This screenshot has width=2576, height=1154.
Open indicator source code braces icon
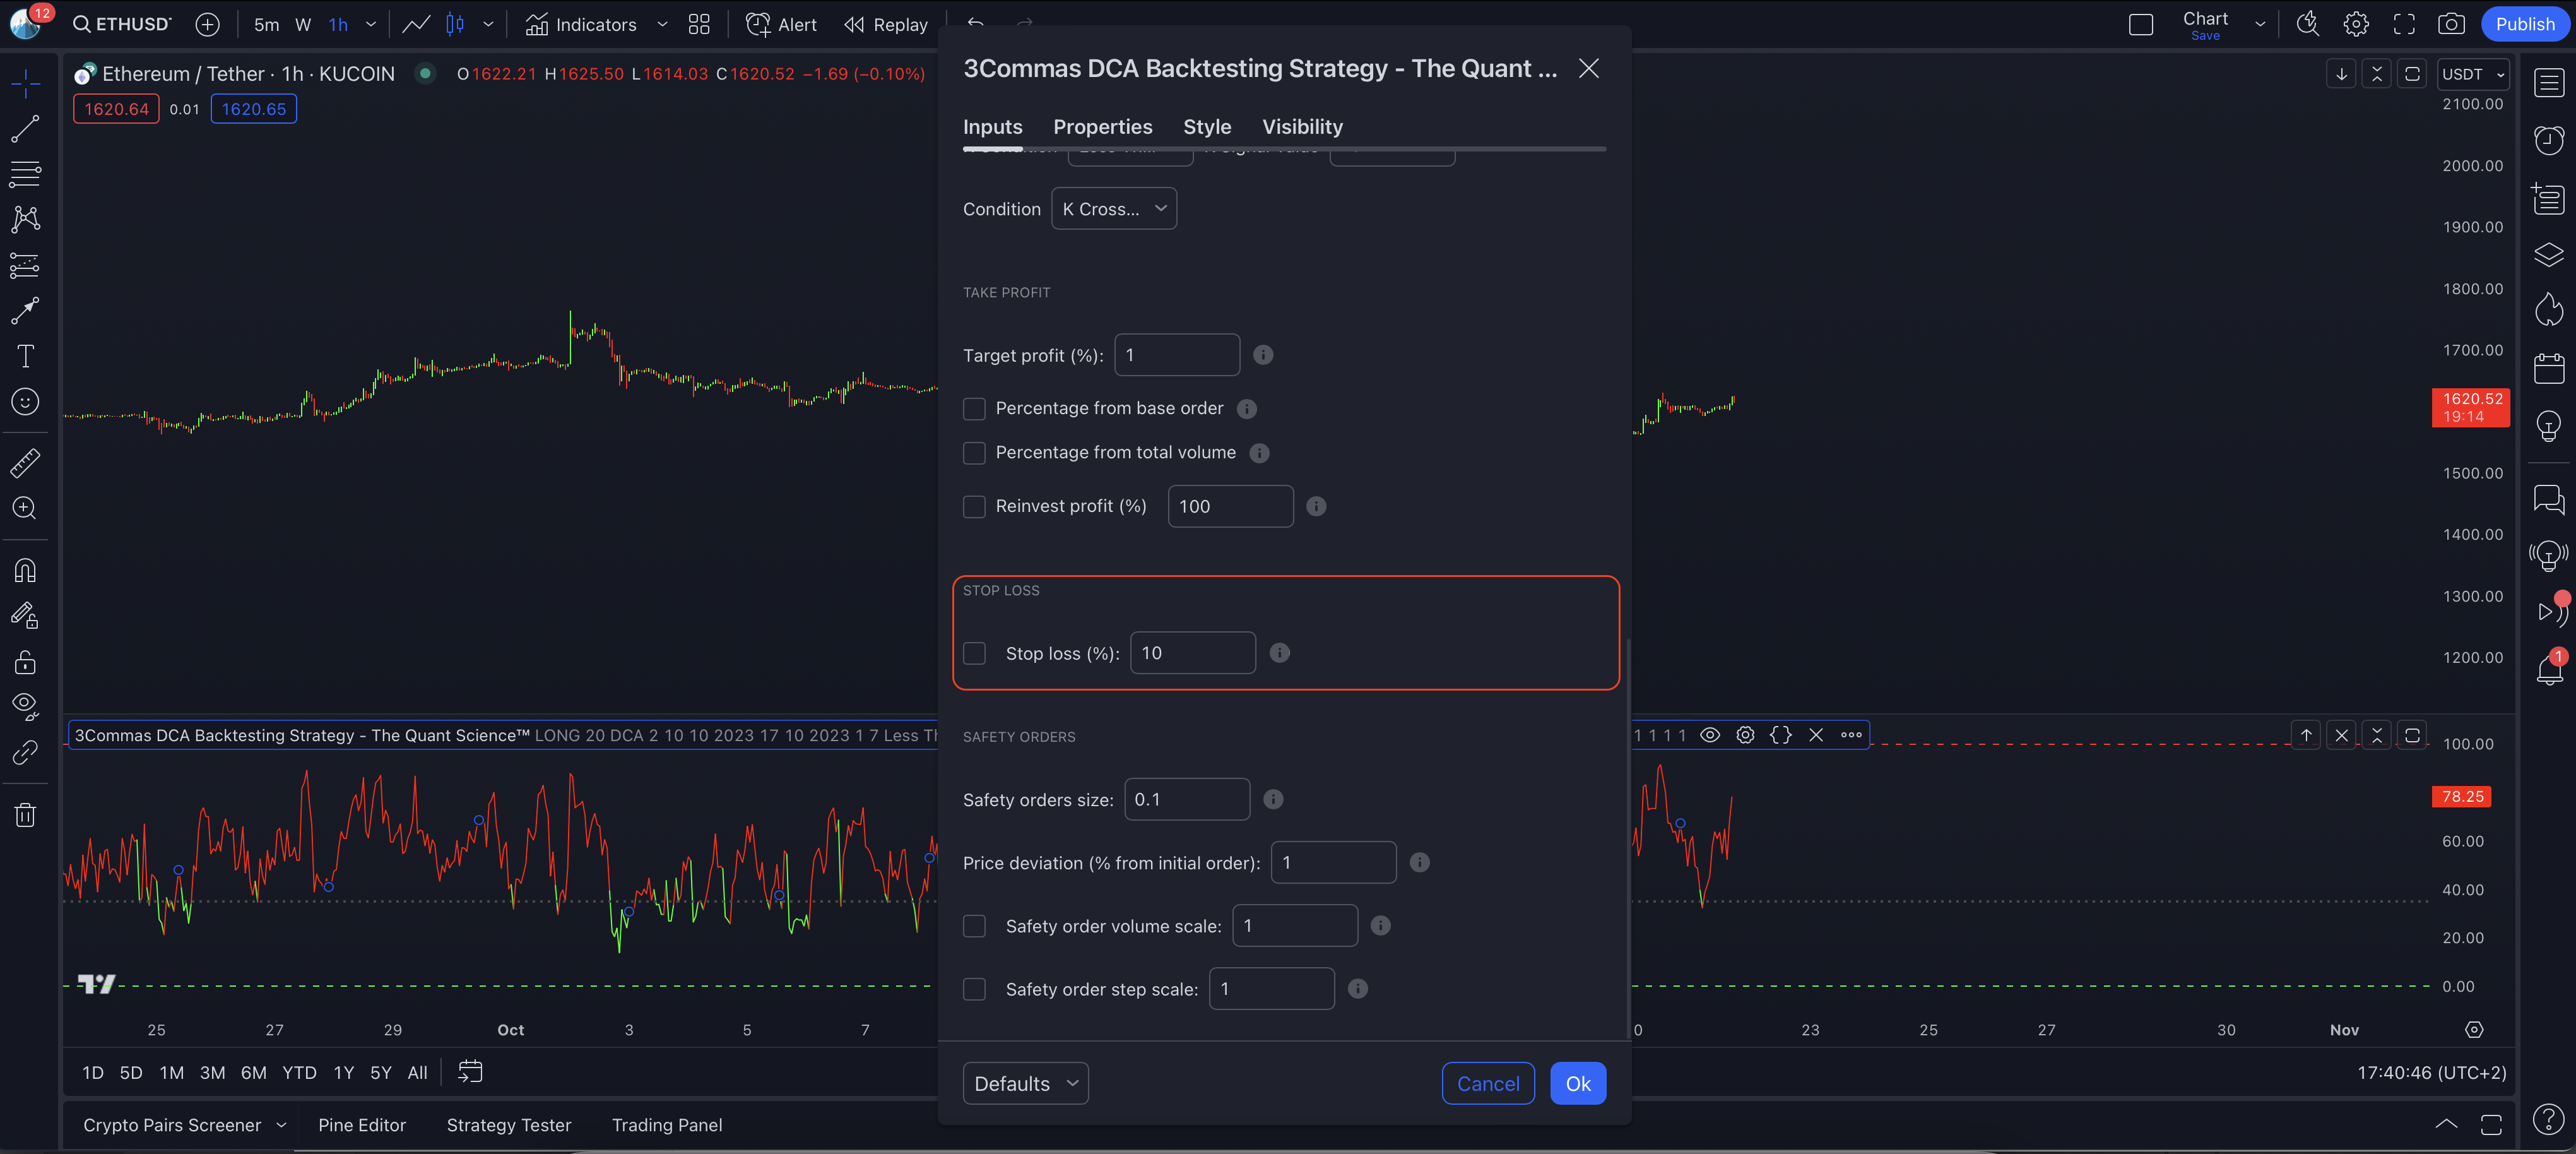point(1780,735)
